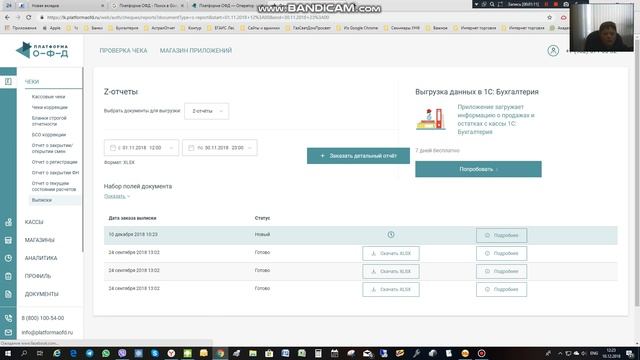This screenshot has width=640, height=360.
Task: Click the phone icon beside 8 (800) 100-54-00
Action: pos(8,318)
